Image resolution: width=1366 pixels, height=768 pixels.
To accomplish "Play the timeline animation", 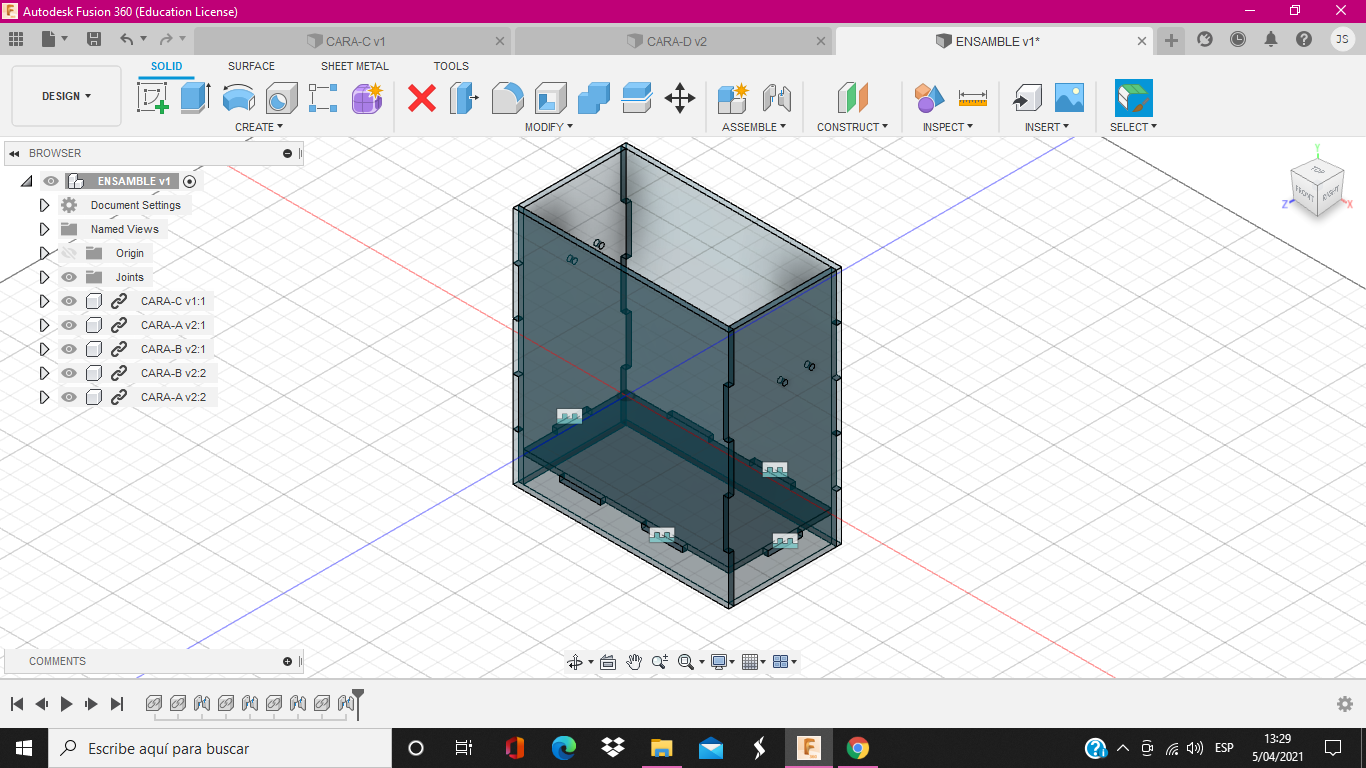I will click(x=66, y=704).
